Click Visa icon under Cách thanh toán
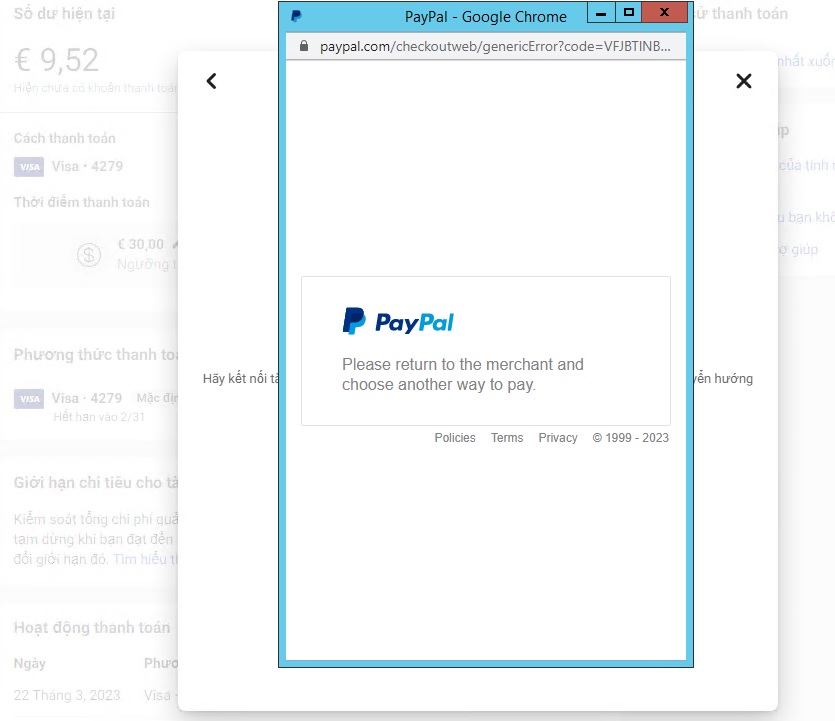This screenshot has width=835, height=721. [x=29, y=167]
